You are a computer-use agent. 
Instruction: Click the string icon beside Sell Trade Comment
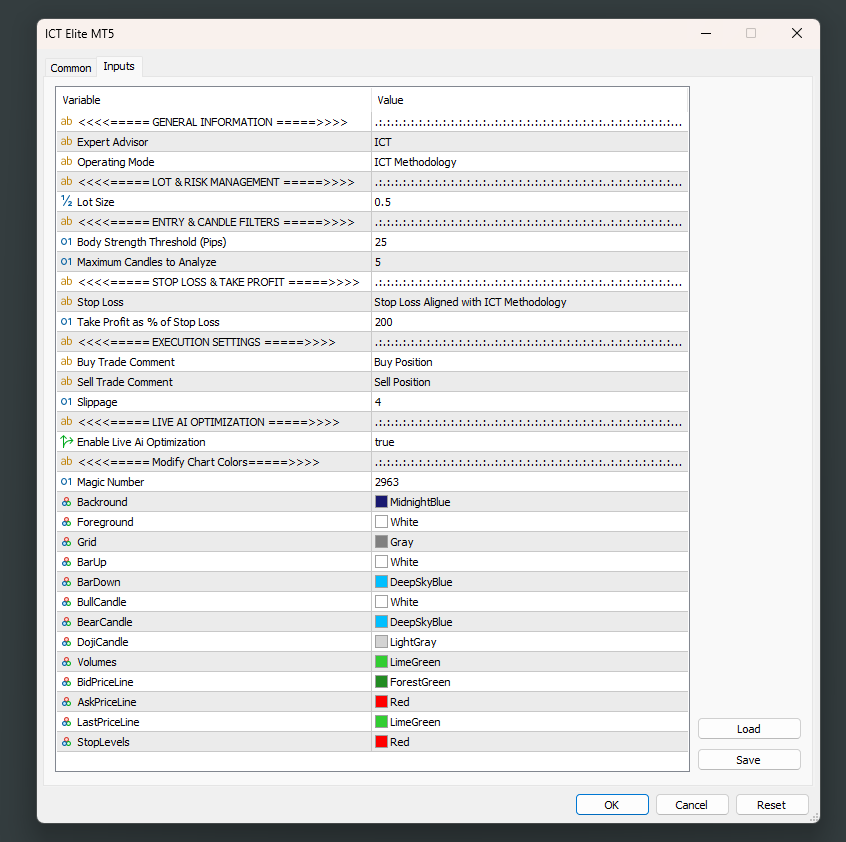coord(66,381)
